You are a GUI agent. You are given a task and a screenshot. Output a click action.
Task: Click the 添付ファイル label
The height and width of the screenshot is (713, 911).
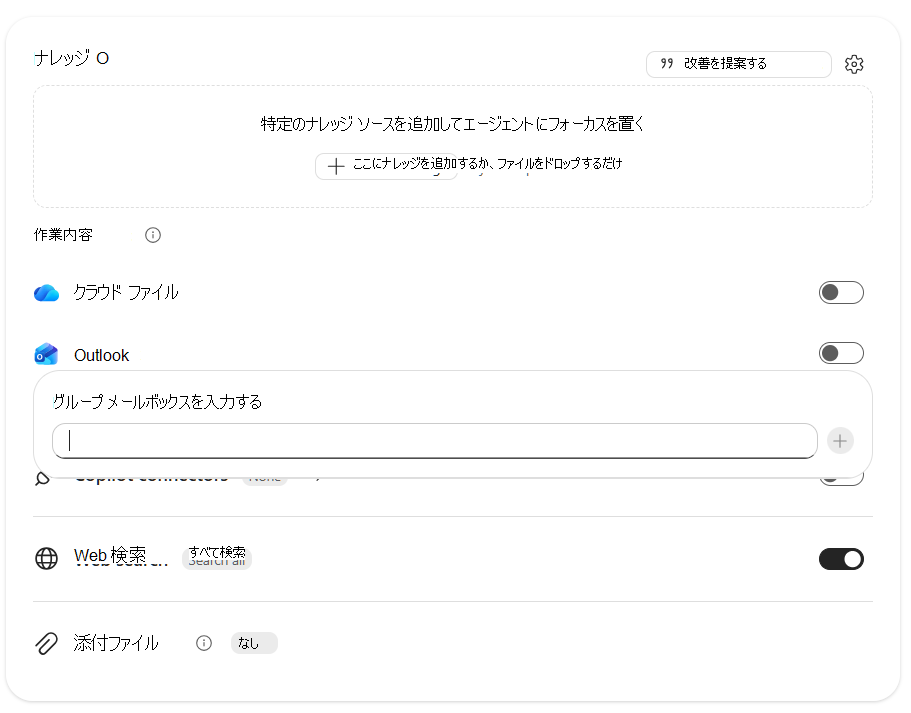tap(116, 643)
